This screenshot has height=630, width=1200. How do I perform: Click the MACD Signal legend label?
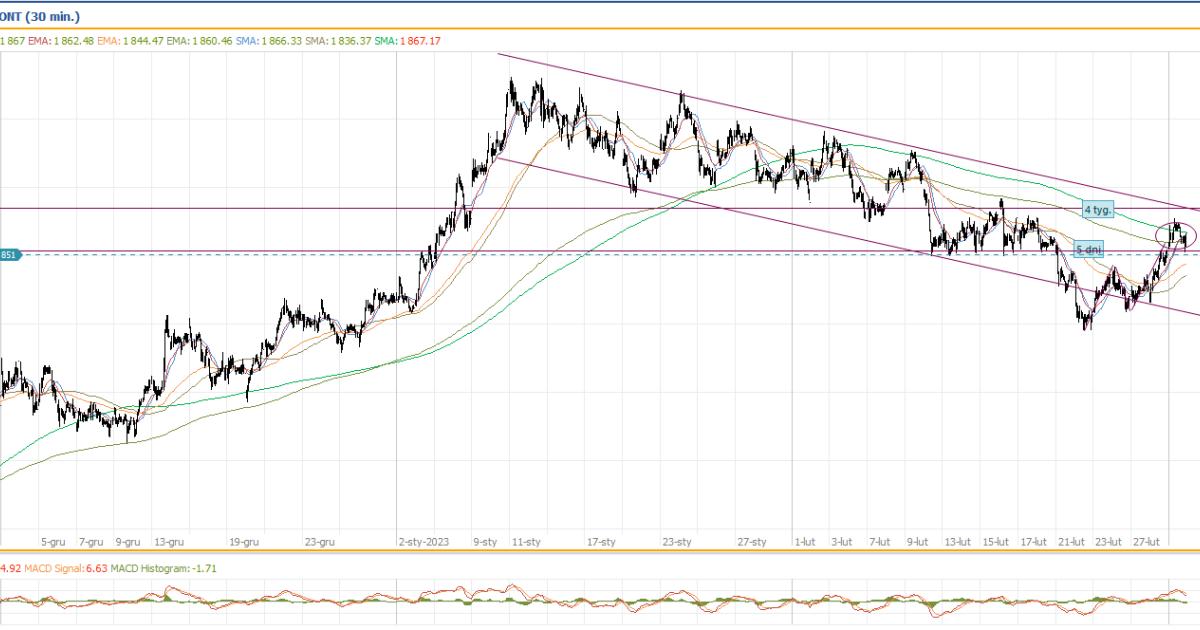(x=59, y=568)
